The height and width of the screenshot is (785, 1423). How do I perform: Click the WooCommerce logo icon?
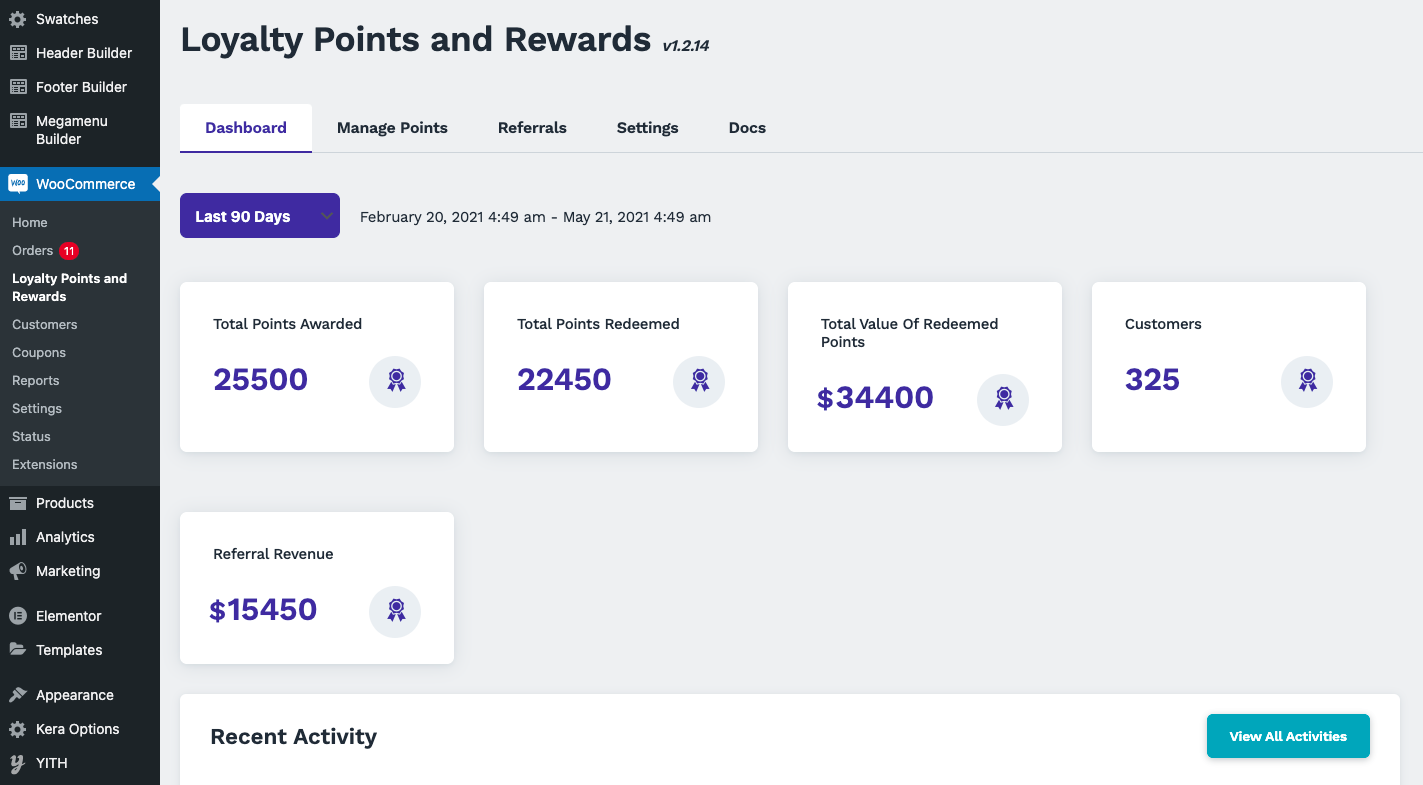18,184
